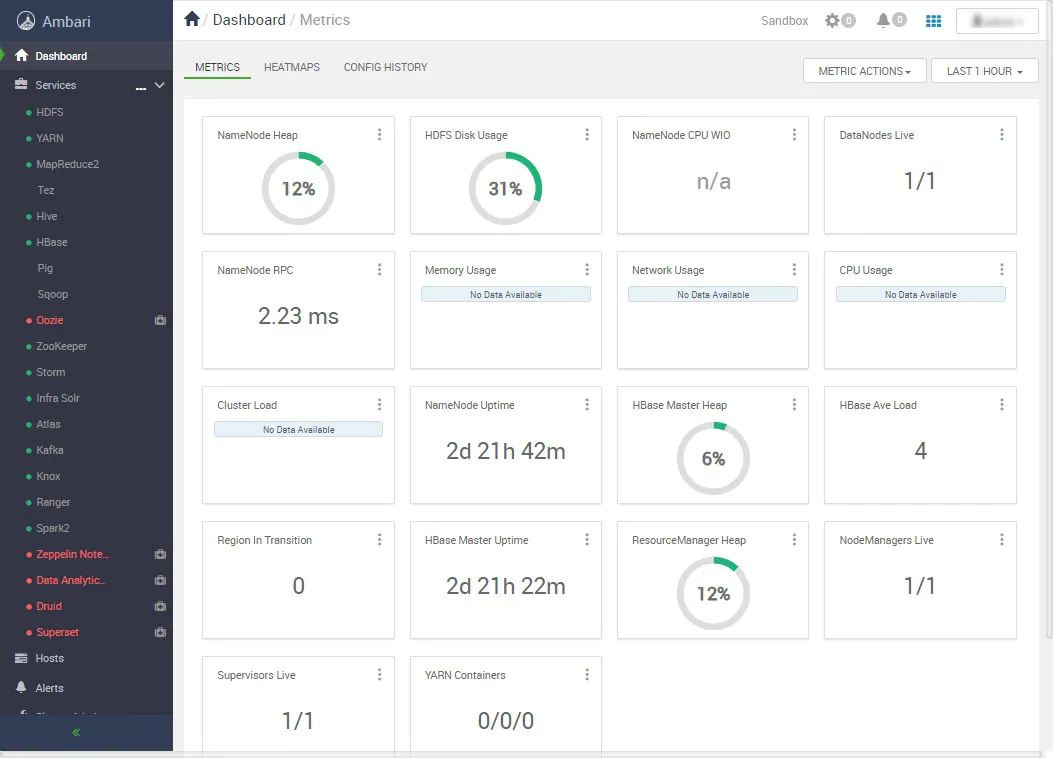Switch to the Metrics tab
Screen dimensions: 1053x758
pos(217,67)
